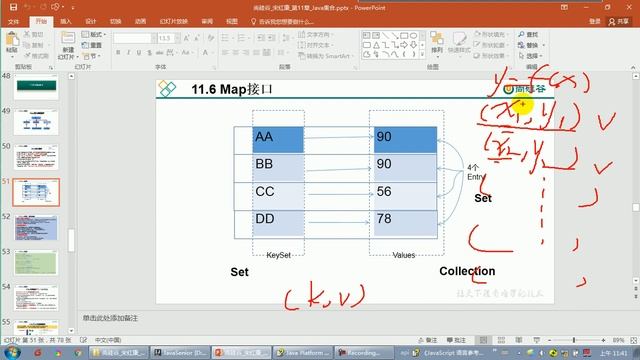Select the text box shape in gallery
Image resolution: width=640 pixels, height=360 pixels.
click(x=367, y=36)
